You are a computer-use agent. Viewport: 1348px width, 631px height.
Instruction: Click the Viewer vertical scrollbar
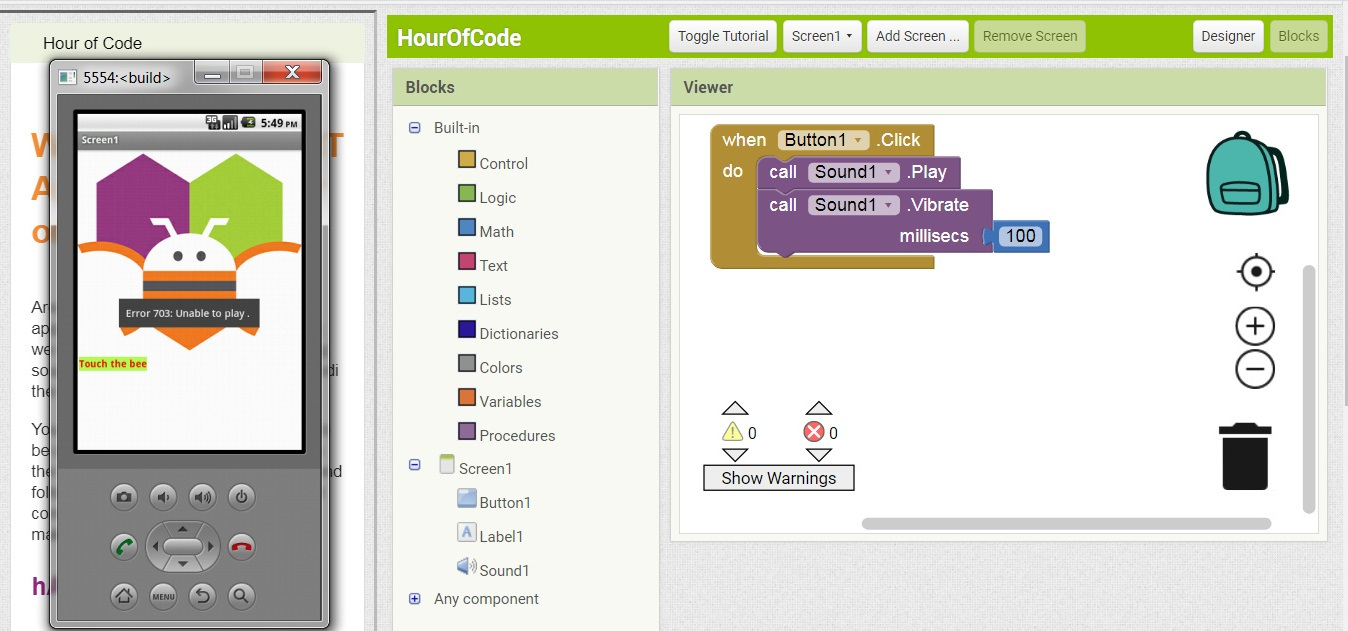click(1309, 389)
